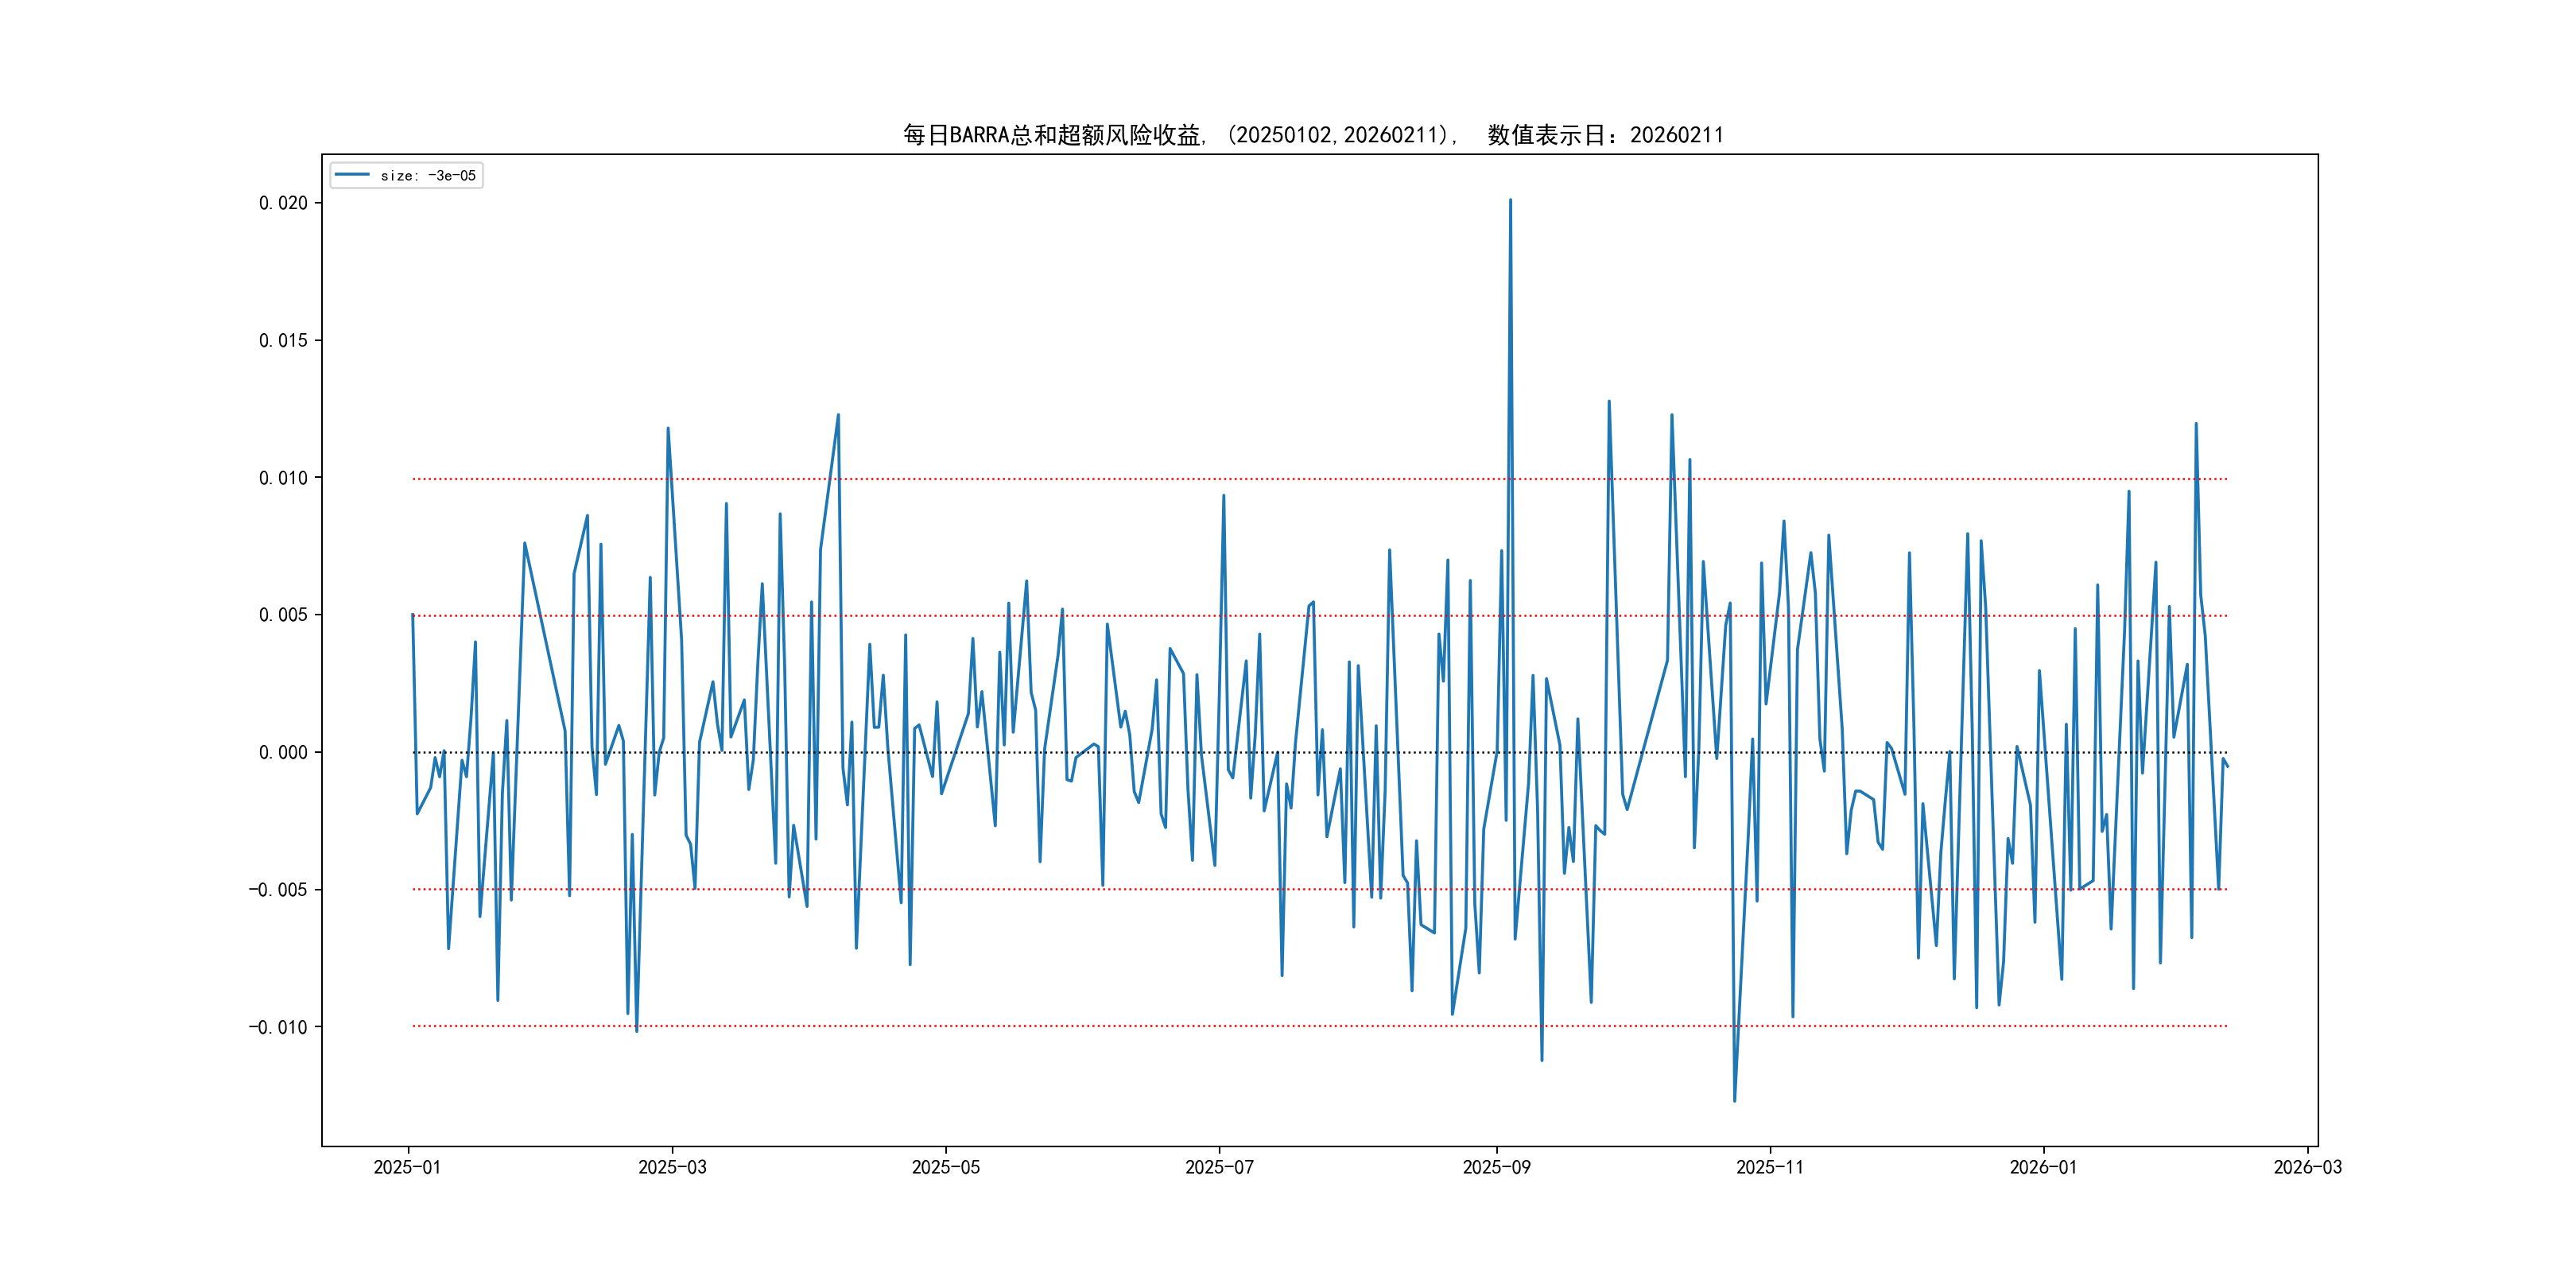Click the 2026-01 x-axis date label
Viewport: 2576px width, 1288px height.
pyautogui.click(x=2043, y=1167)
